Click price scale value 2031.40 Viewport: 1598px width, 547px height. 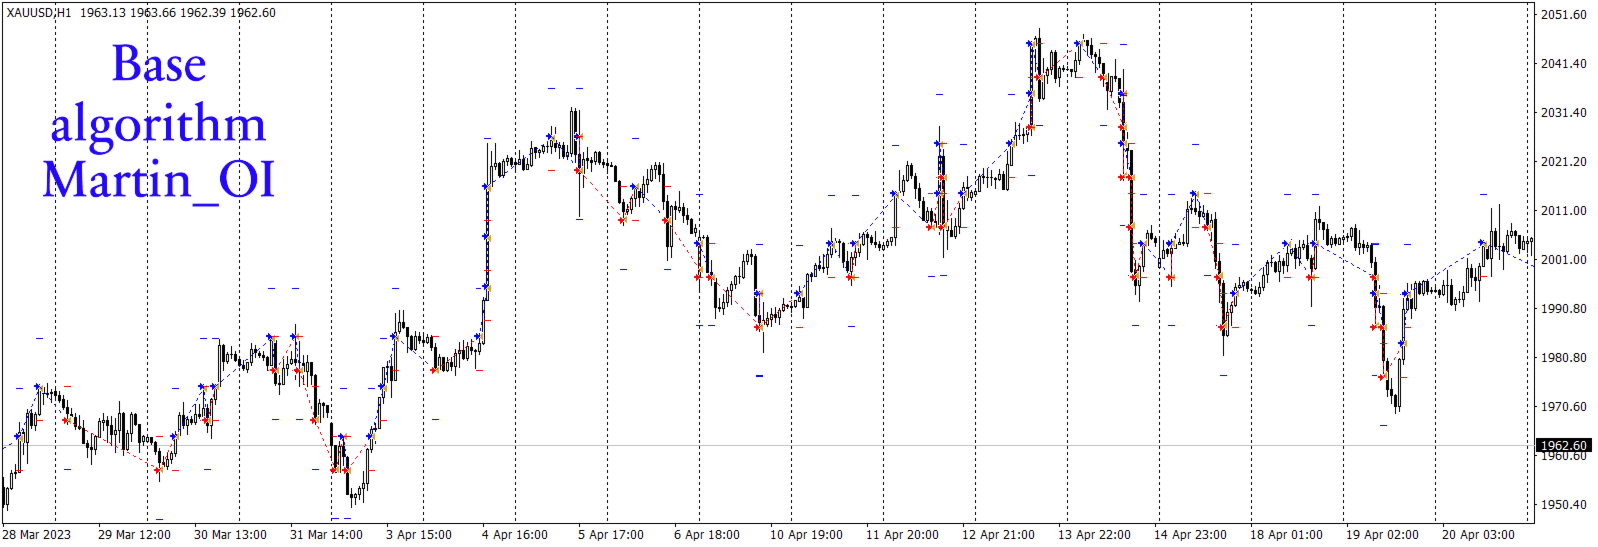[1563, 113]
